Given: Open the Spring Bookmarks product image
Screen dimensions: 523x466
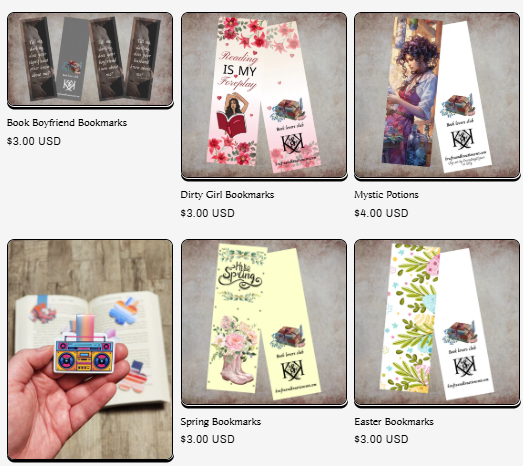Looking at the screenshot, I should [264, 323].
